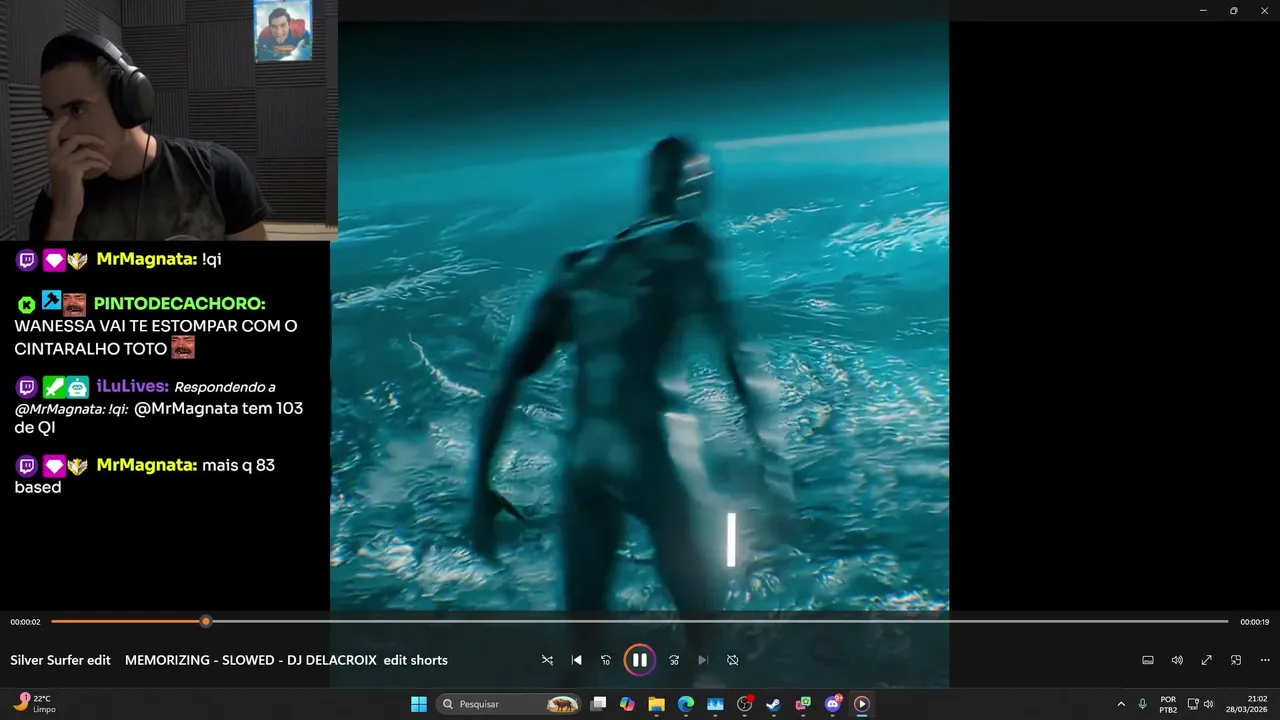Toggle repeat mode in the player
Viewport: 1280px width, 720px height.
(733, 660)
